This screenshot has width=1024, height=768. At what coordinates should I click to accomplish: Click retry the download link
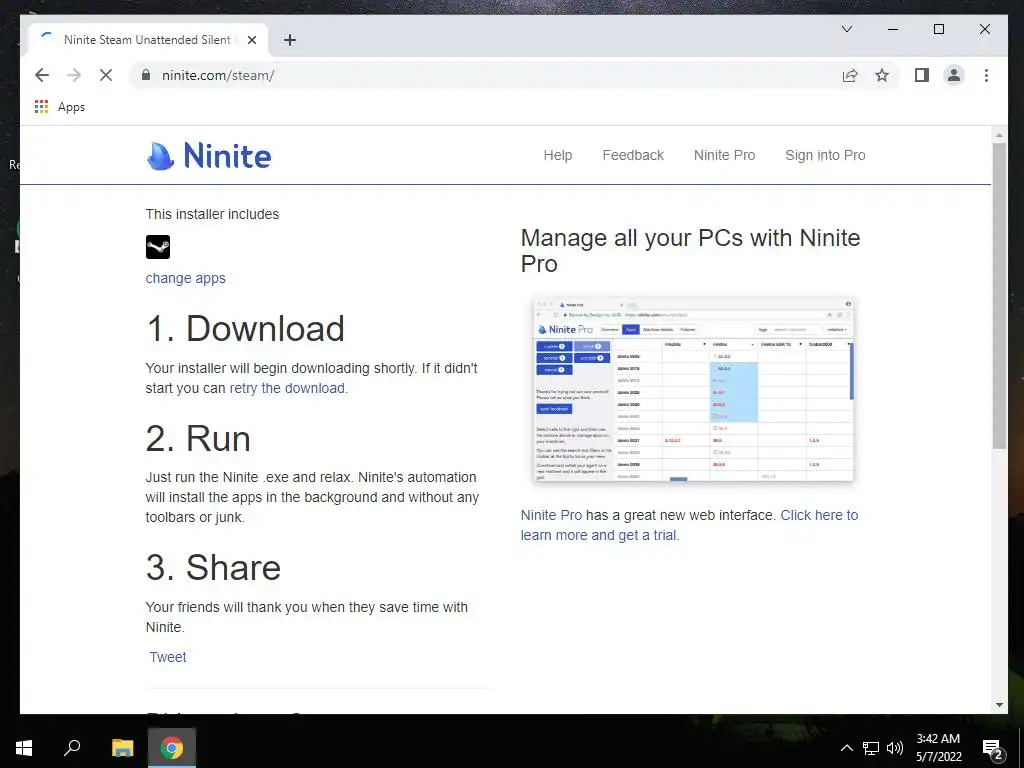point(287,388)
